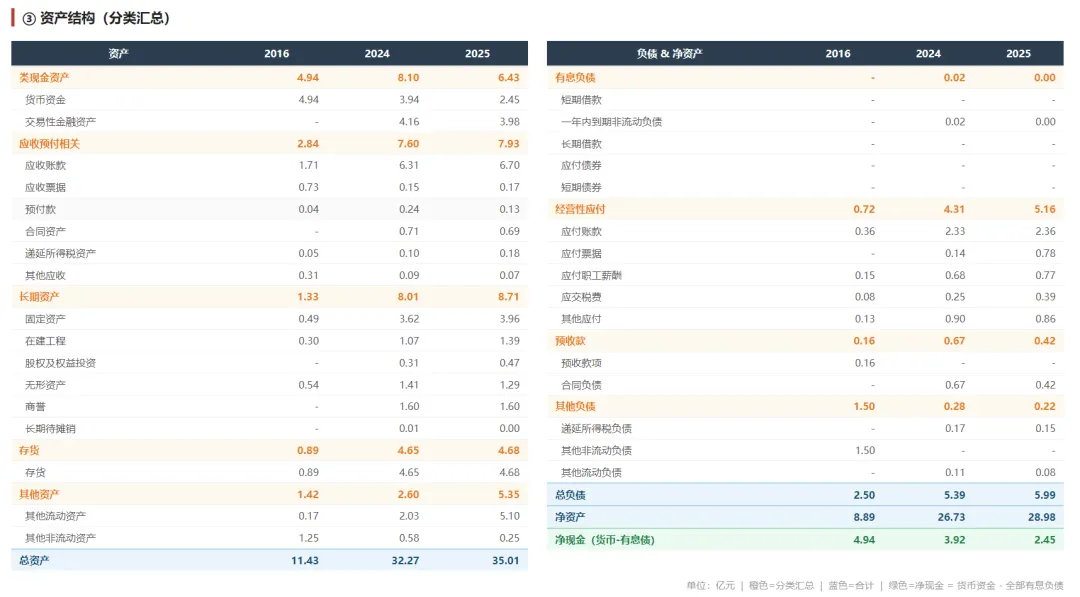This screenshot has width=1080, height=597.
Task: Click the 有息负债 category label
Action: (x=575, y=77)
